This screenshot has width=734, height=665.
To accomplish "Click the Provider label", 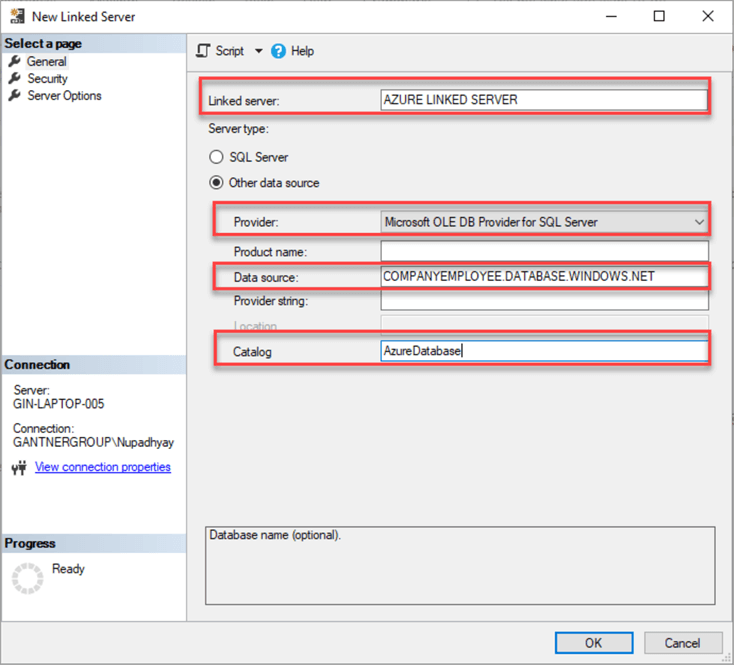I will (256, 222).
